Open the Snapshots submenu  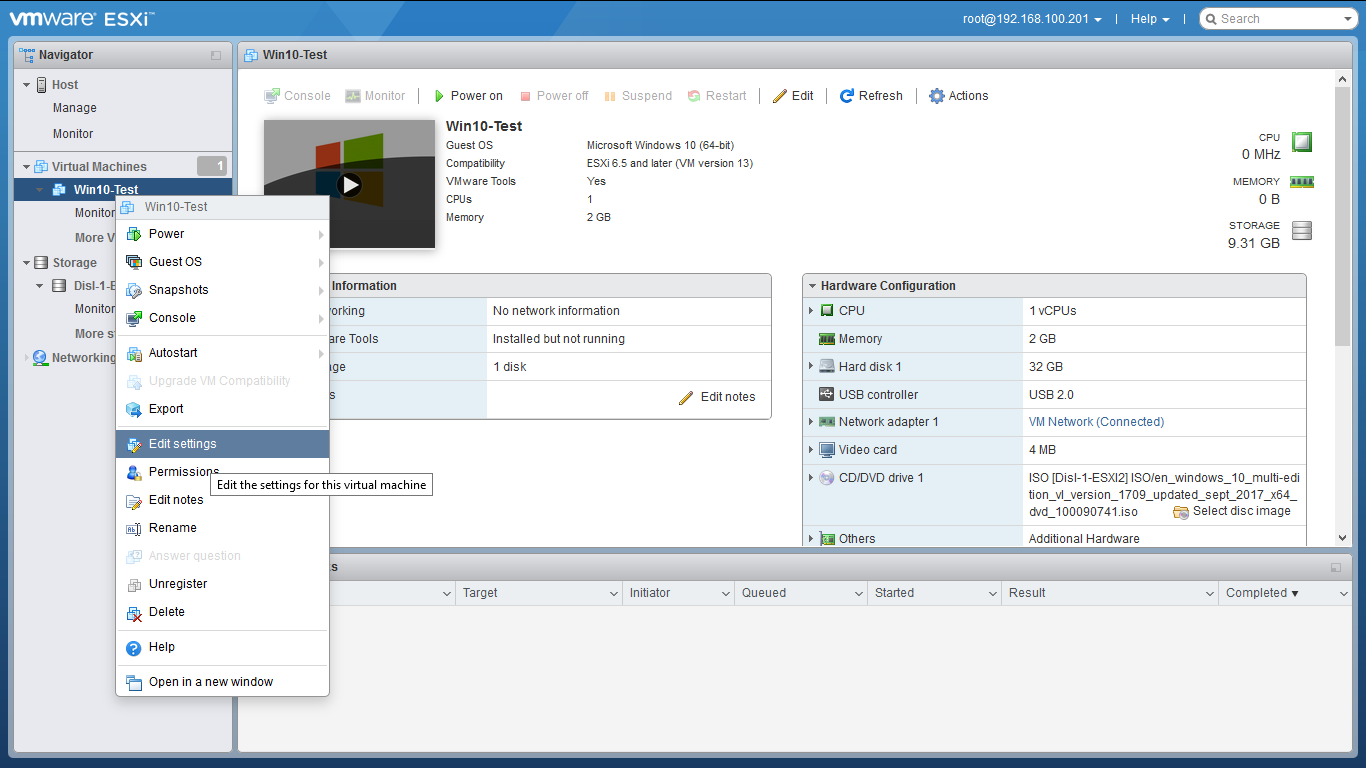(x=178, y=290)
